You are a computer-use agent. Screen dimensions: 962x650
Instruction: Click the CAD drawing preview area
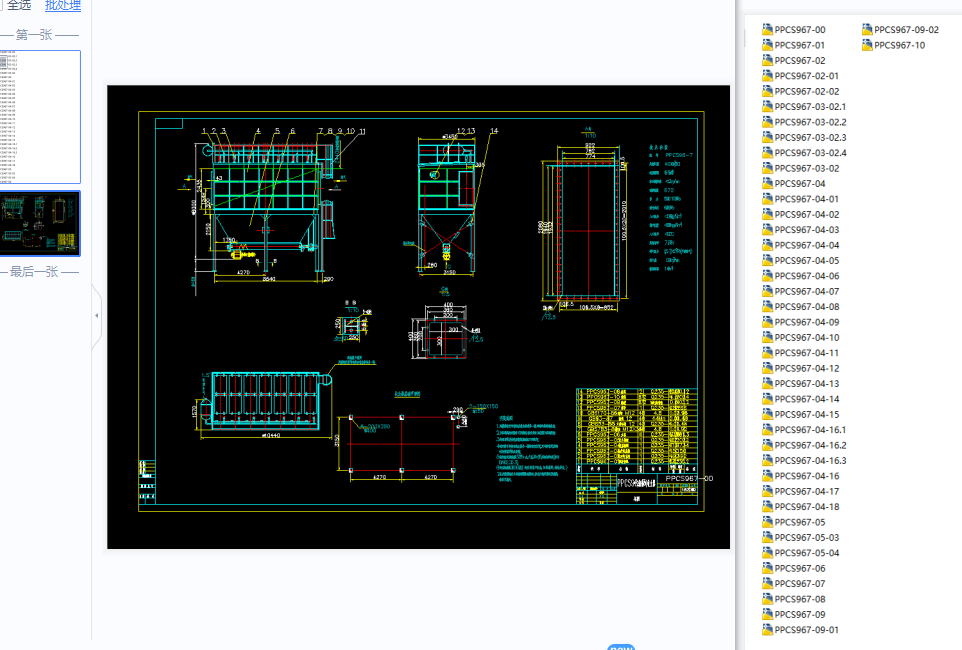[418, 316]
